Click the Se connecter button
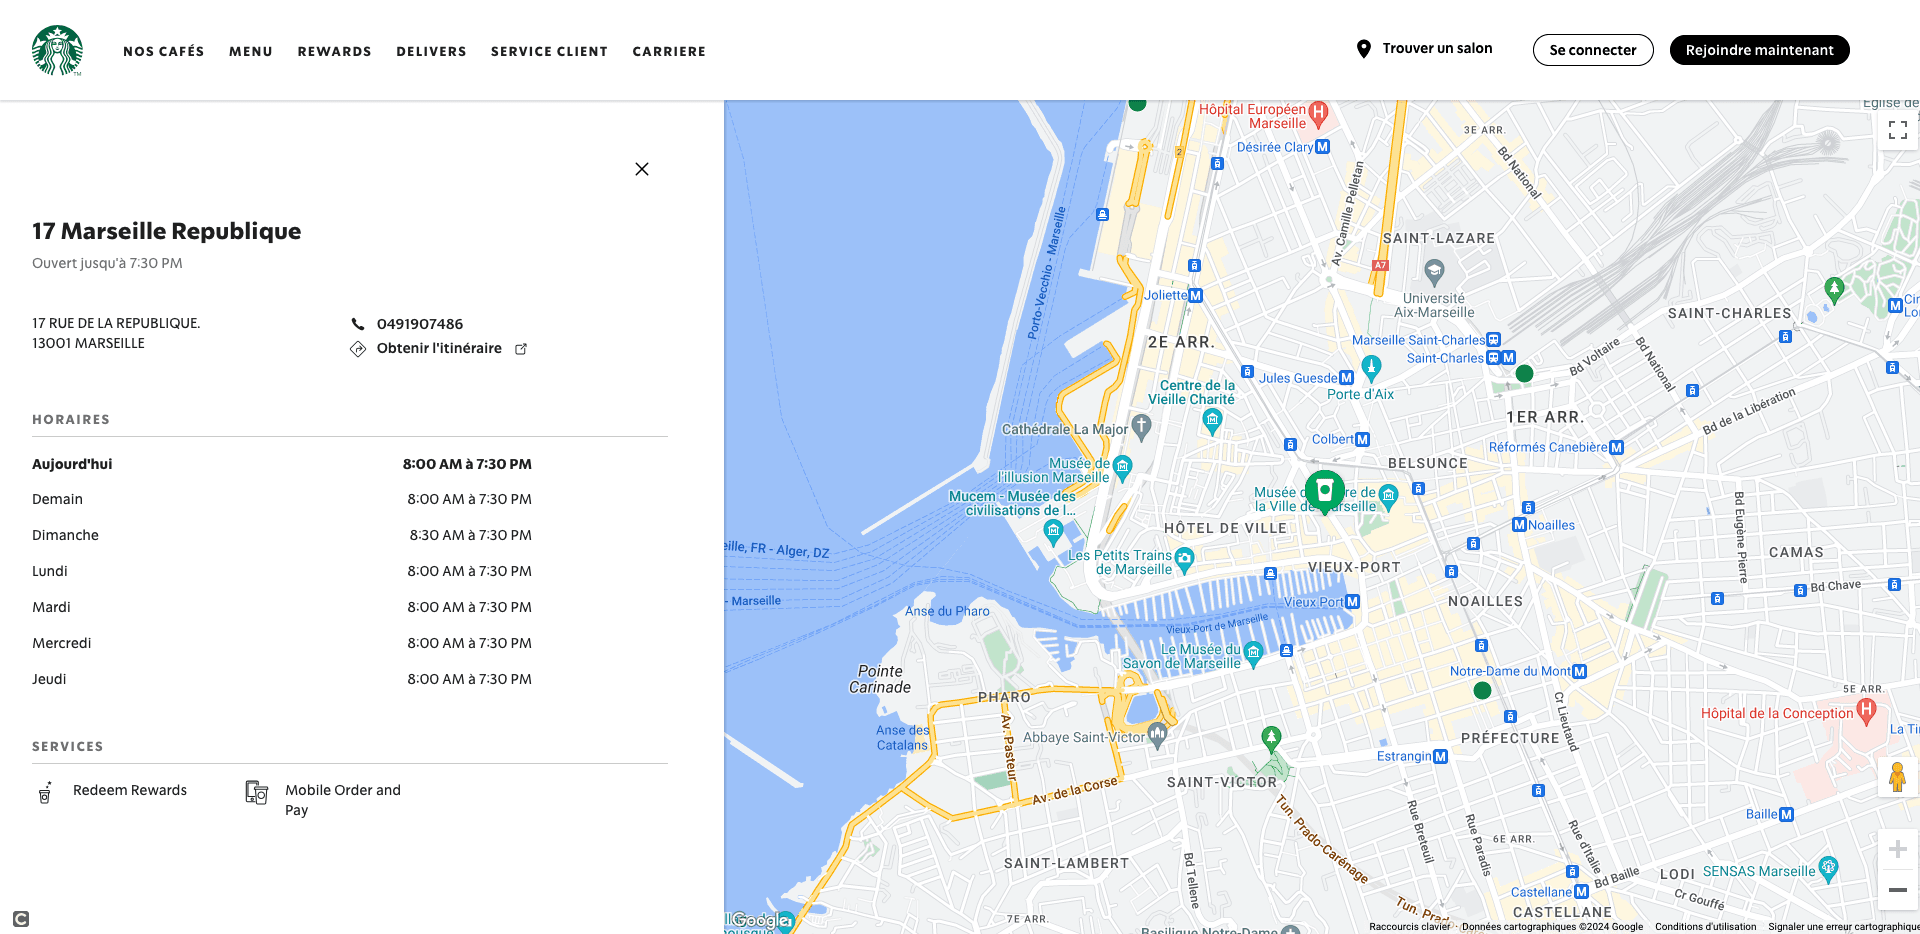This screenshot has height=934, width=1920. (x=1593, y=50)
